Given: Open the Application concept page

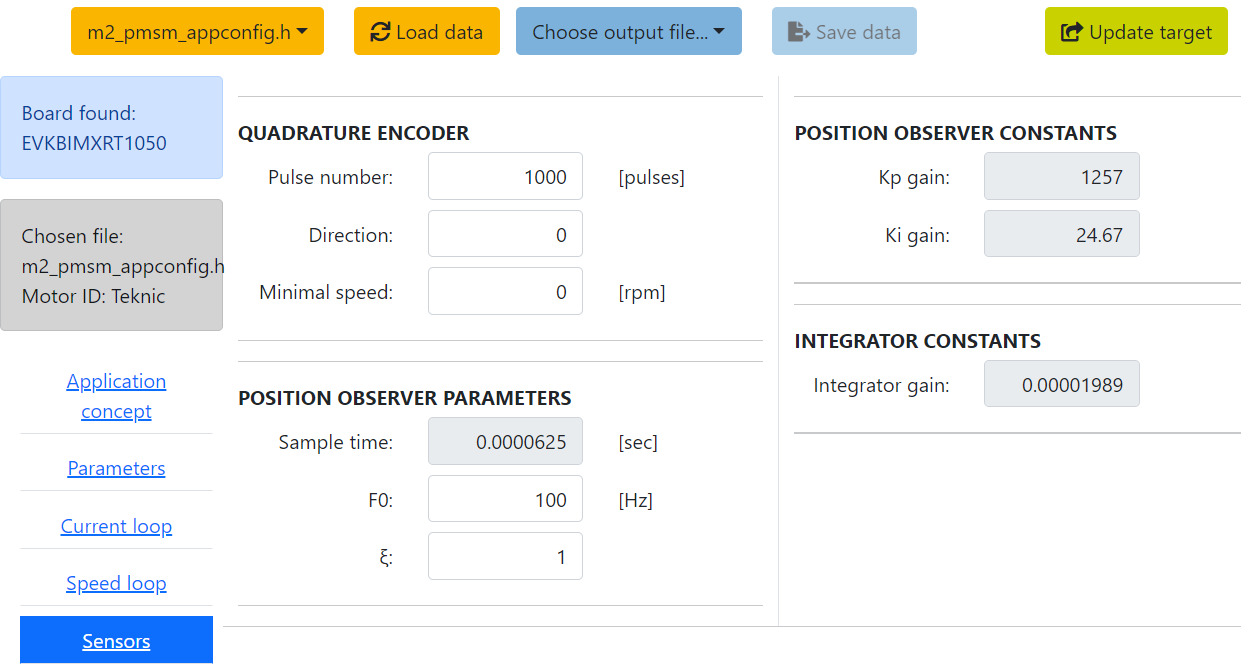Looking at the screenshot, I should click(116, 396).
